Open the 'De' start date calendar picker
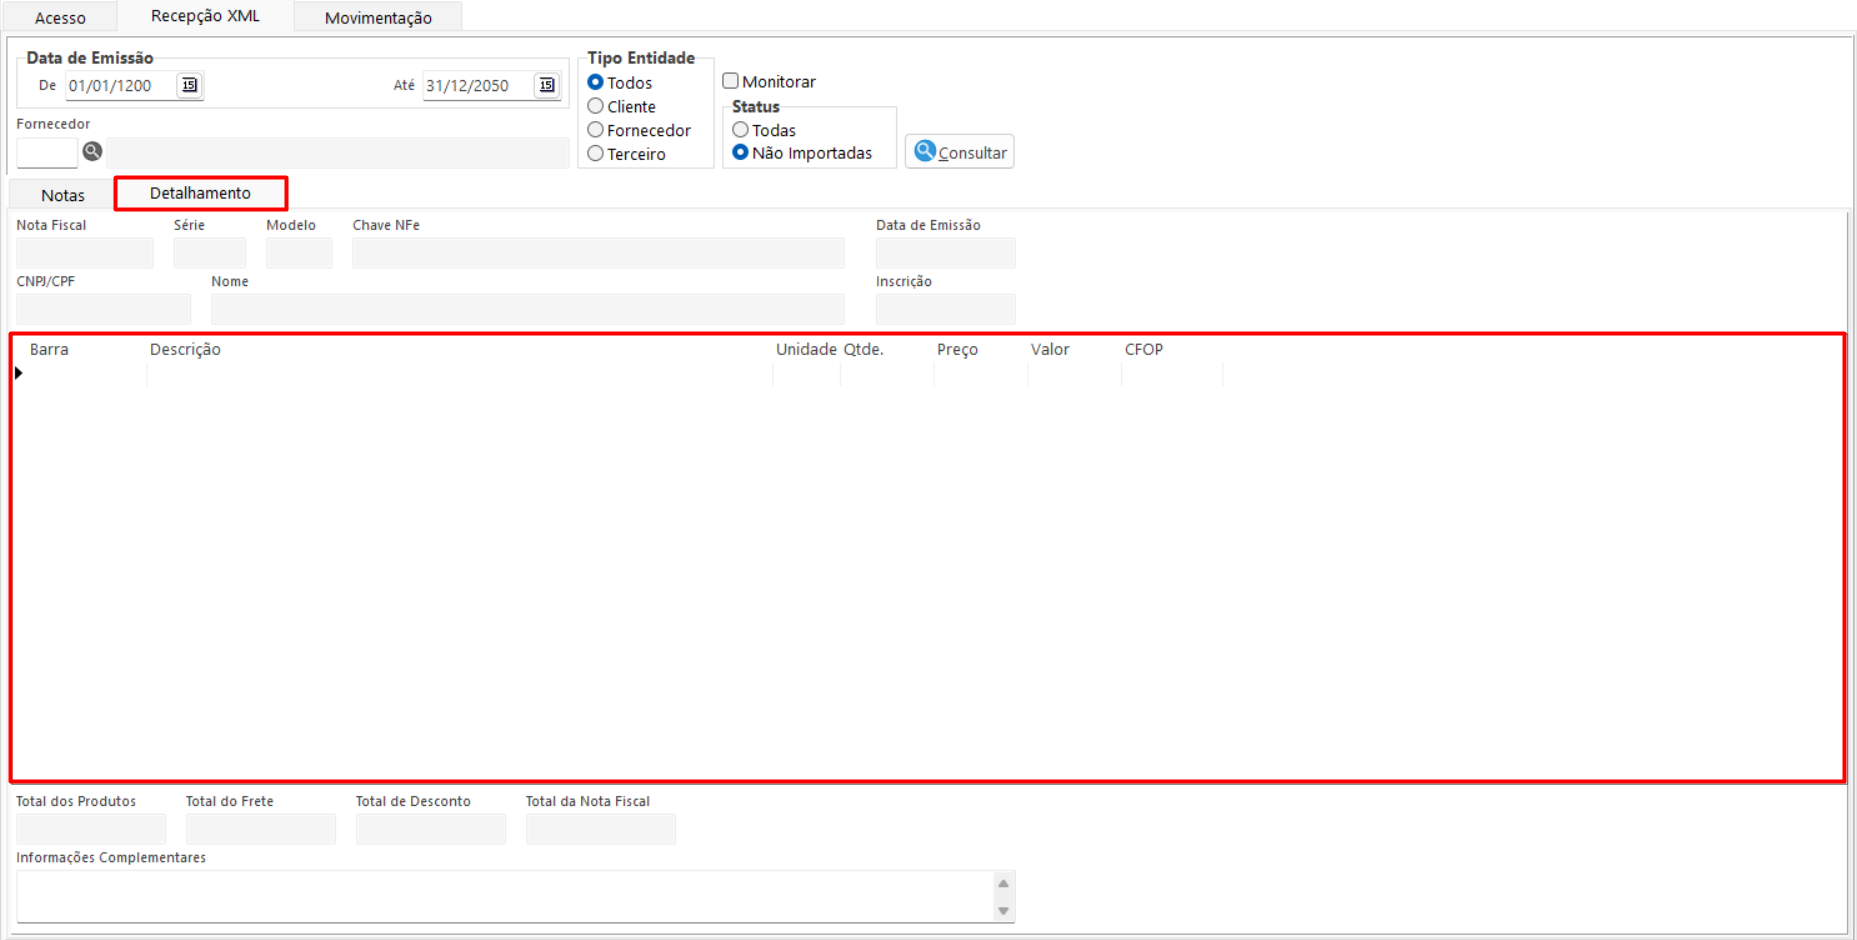This screenshot has height=940, width=1857. 189,85
